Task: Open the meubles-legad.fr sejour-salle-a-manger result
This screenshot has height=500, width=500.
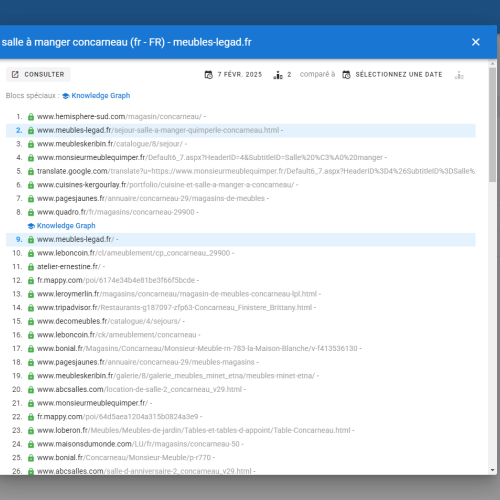Action: coord(160,130)
